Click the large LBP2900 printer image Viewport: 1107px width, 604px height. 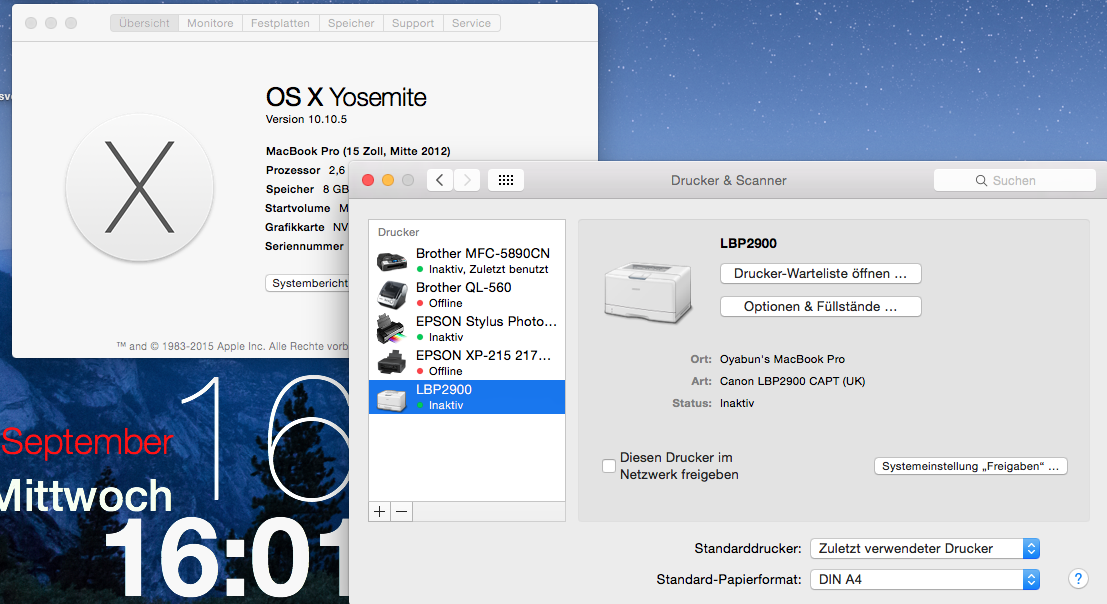point(647,291)
